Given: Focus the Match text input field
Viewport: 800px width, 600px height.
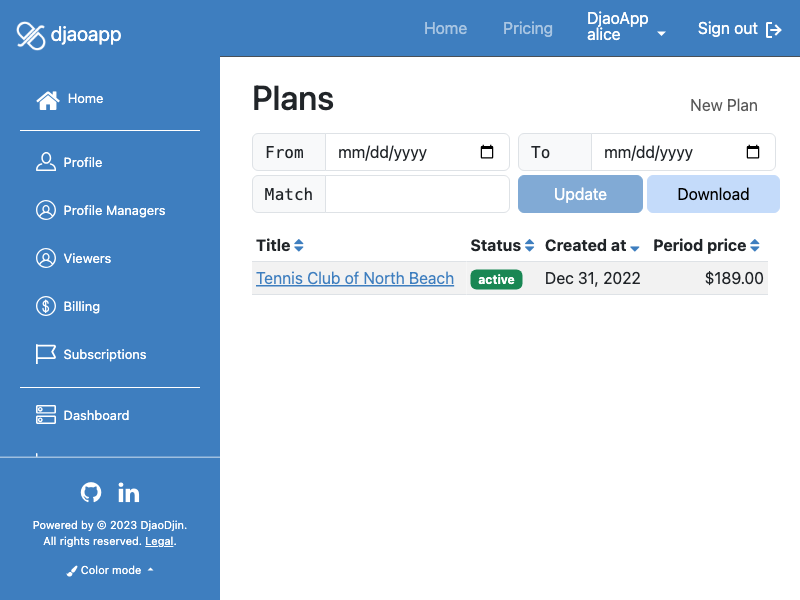Looking at the screenshot, I should click(417, 194).
